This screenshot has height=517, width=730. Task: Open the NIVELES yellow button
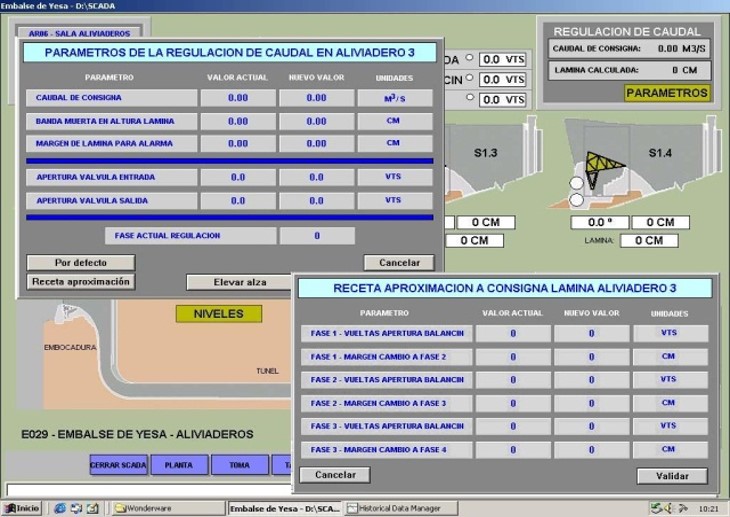pyautogui.click(x=219, y=314)
